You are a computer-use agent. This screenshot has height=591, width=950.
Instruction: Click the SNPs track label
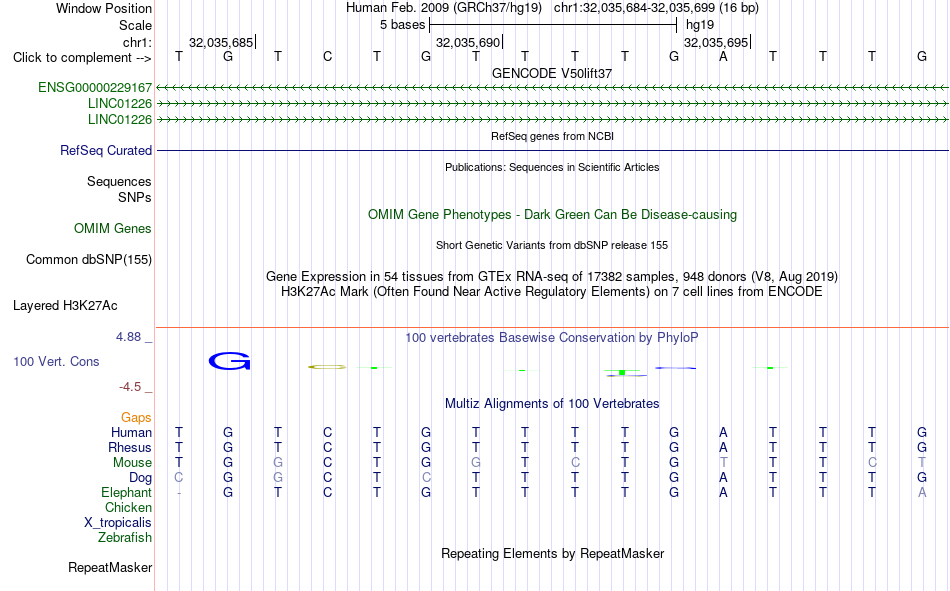click(135, 198)
